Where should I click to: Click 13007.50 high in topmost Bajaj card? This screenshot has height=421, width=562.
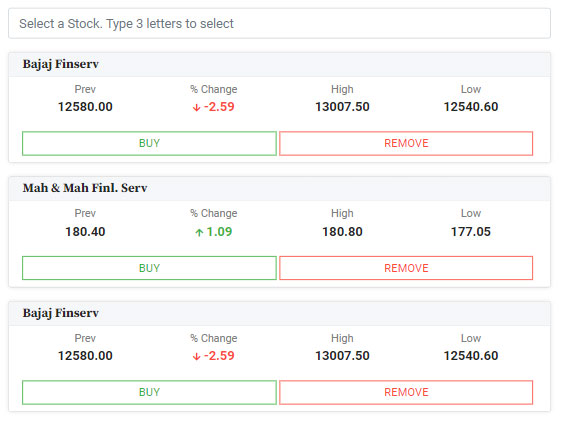point(342,107)
